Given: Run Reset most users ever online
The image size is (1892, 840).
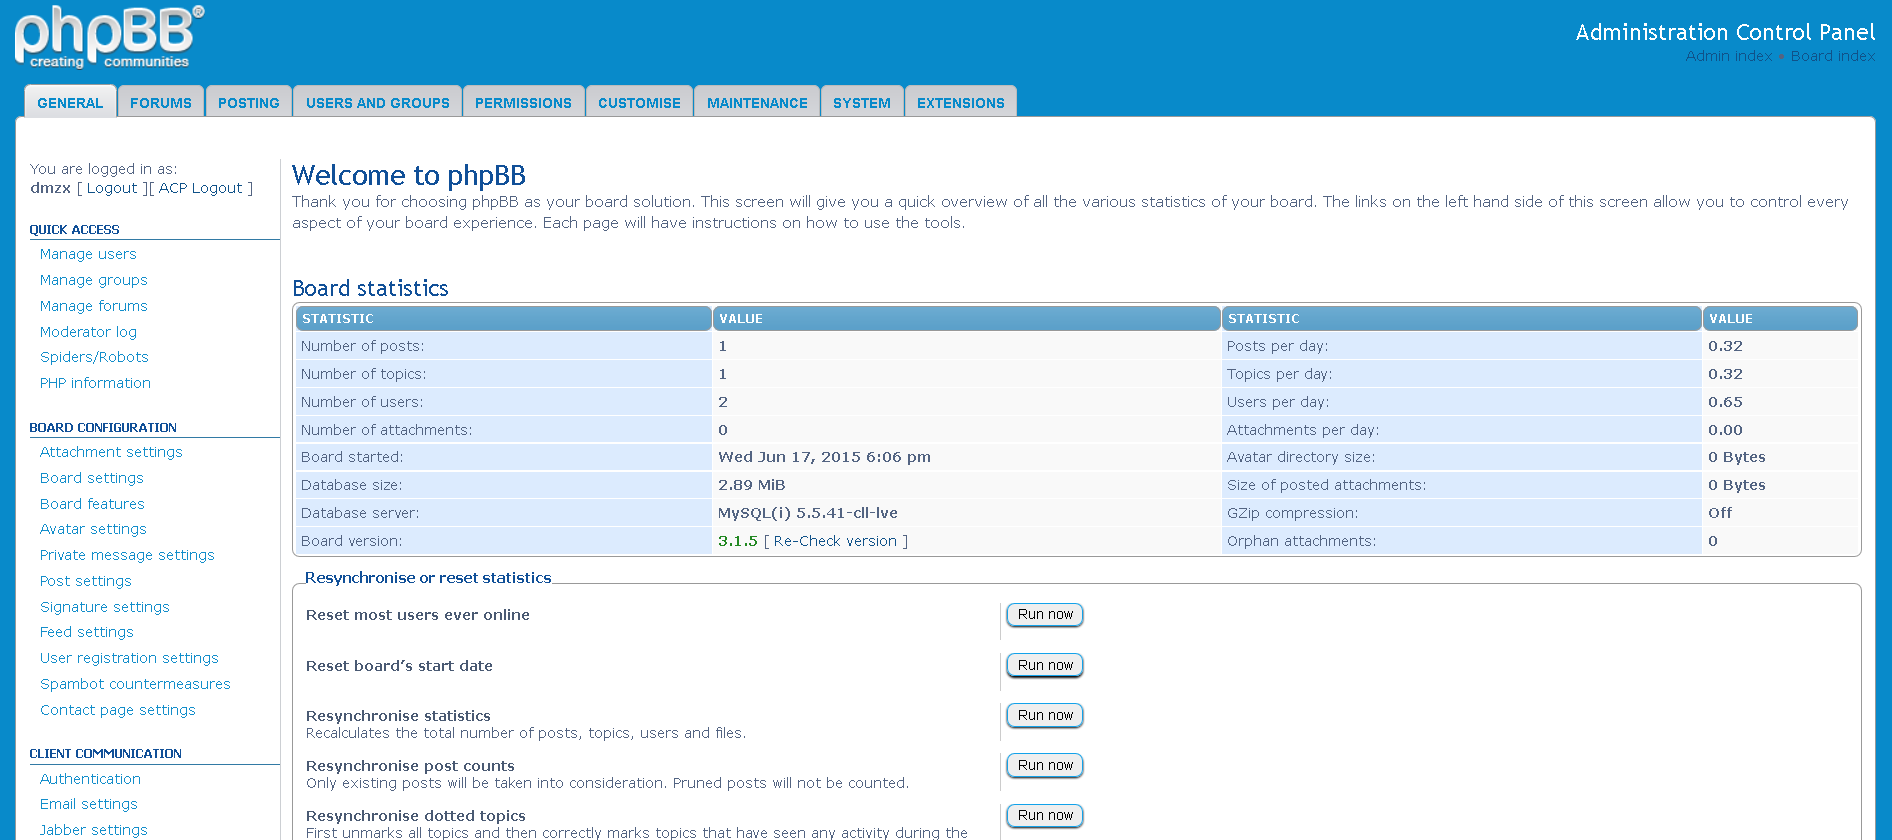Looking at the screenshot, I should click(x=1045, y=614).
